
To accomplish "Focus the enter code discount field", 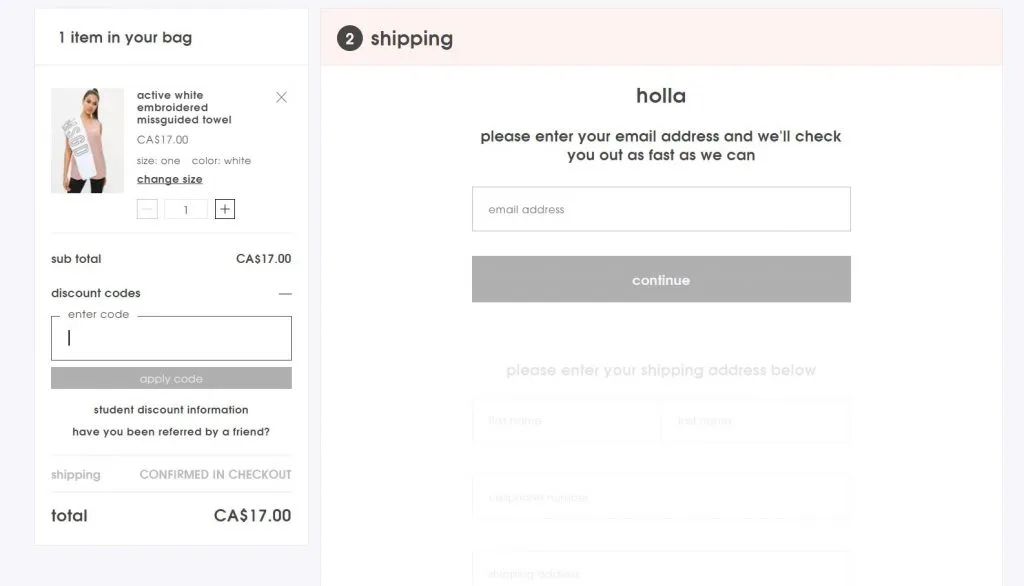I will coord(171,338).
